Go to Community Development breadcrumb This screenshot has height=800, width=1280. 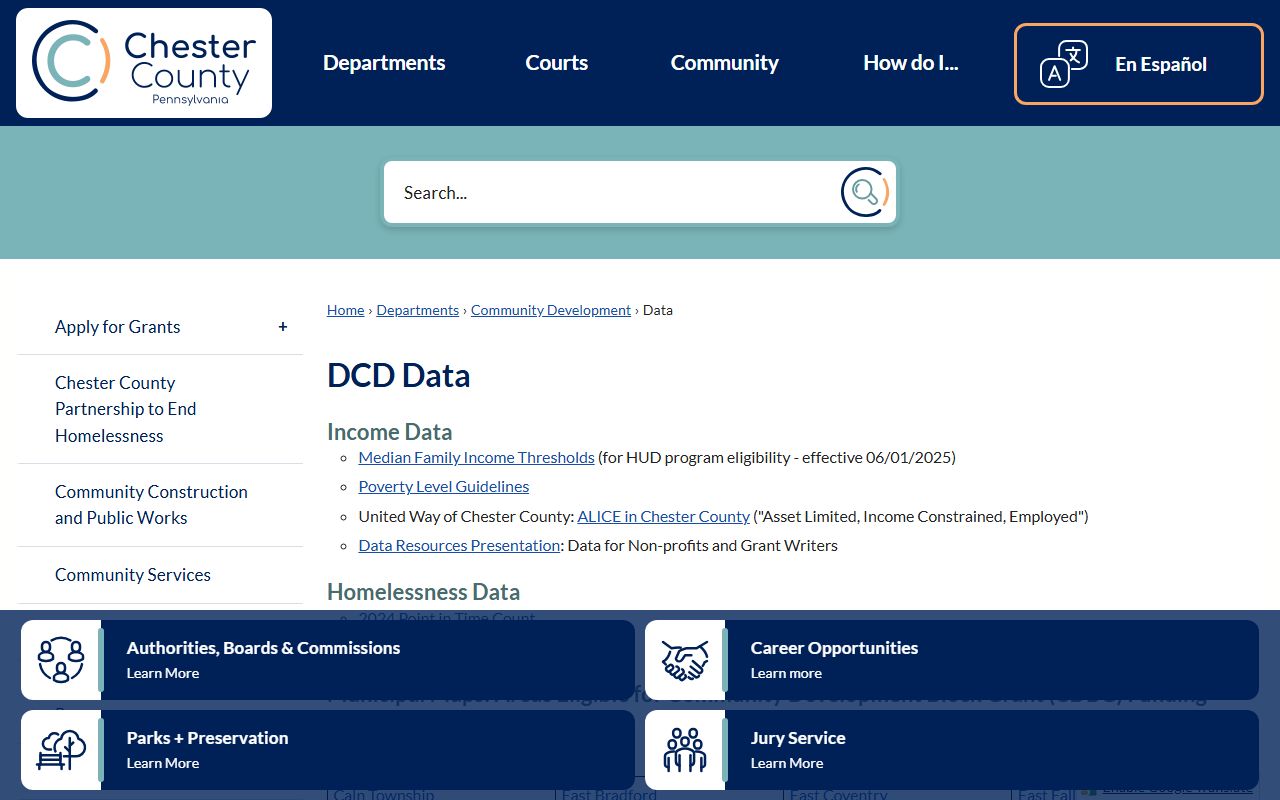click(550, 310)
